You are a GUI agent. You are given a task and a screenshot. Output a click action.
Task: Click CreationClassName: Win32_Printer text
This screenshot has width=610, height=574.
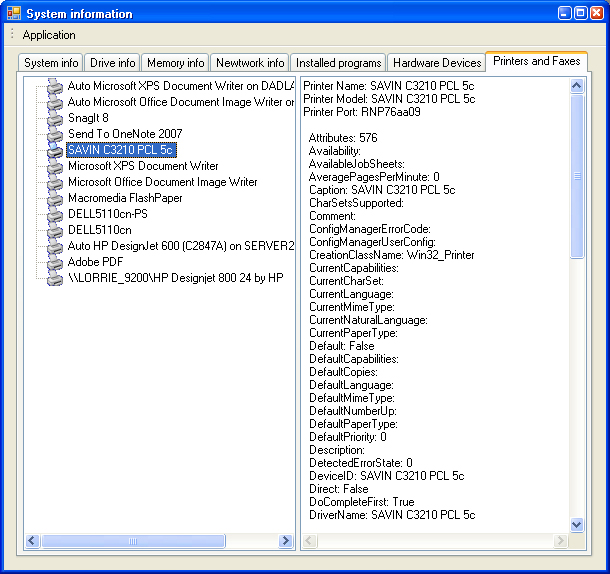[392, 255]
